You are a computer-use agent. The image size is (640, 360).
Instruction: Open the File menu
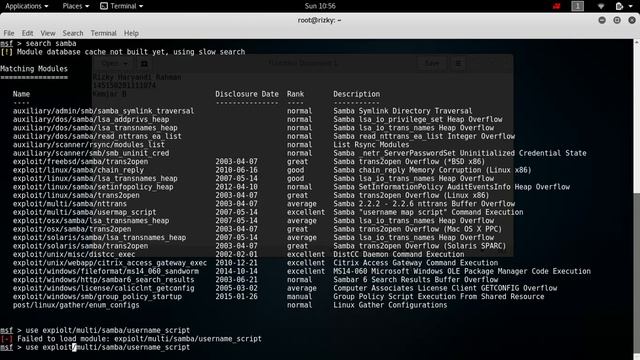point(9,33)
